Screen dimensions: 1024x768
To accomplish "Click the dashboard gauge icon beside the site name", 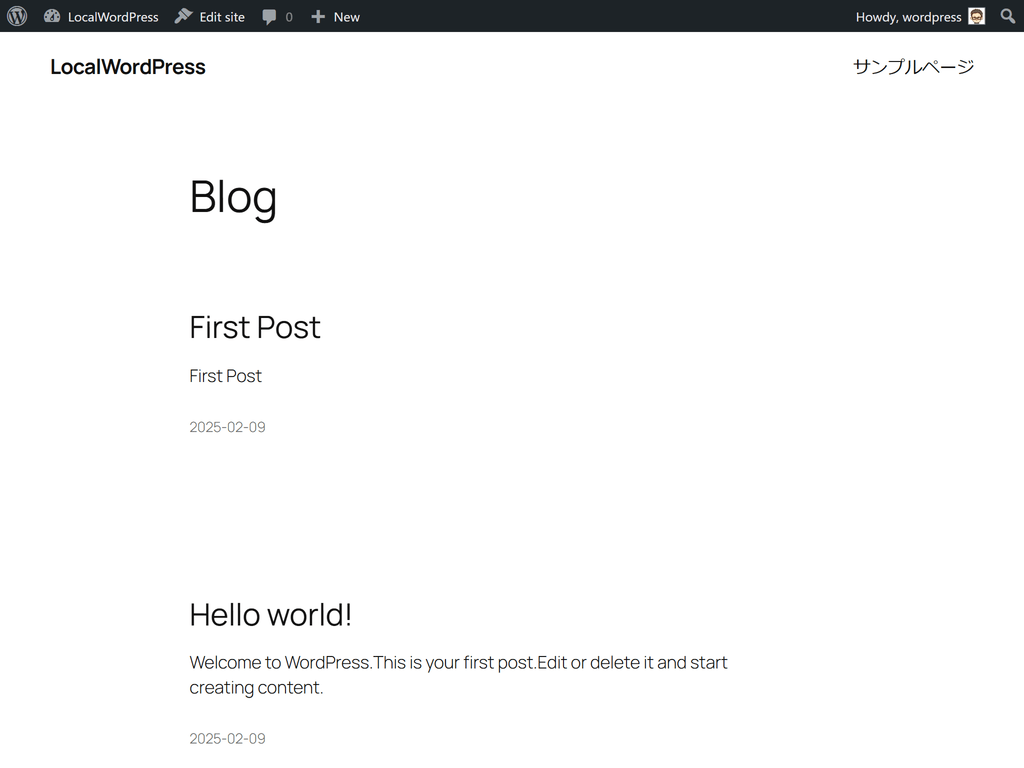I will (52, 16).
